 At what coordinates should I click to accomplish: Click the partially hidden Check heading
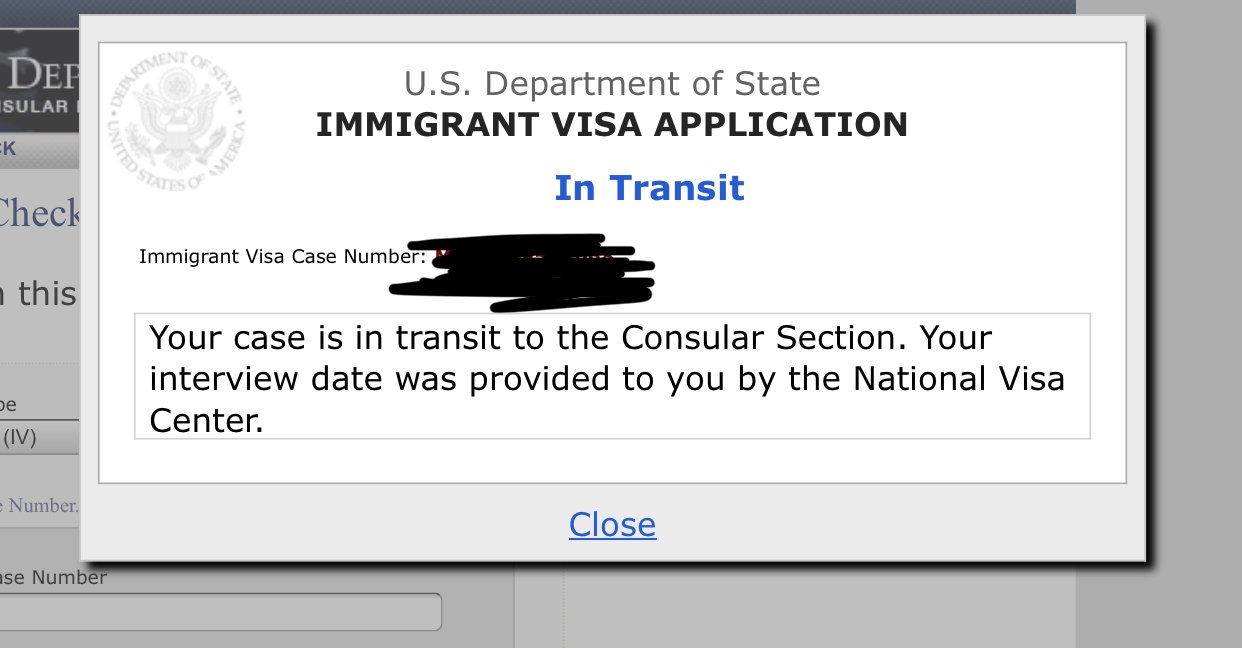coord(40,212)
